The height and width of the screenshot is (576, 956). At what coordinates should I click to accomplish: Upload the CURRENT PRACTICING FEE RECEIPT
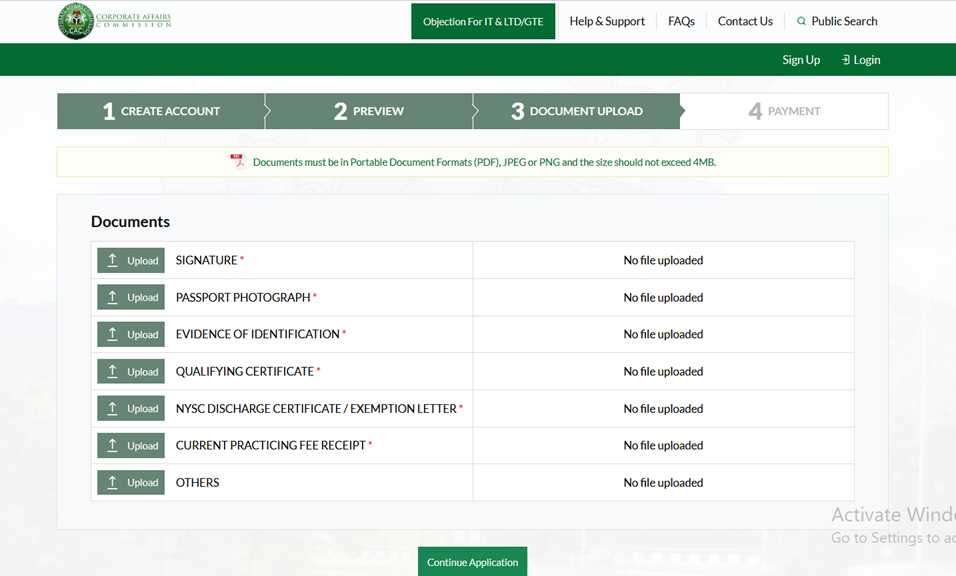(x=131, y=446)
